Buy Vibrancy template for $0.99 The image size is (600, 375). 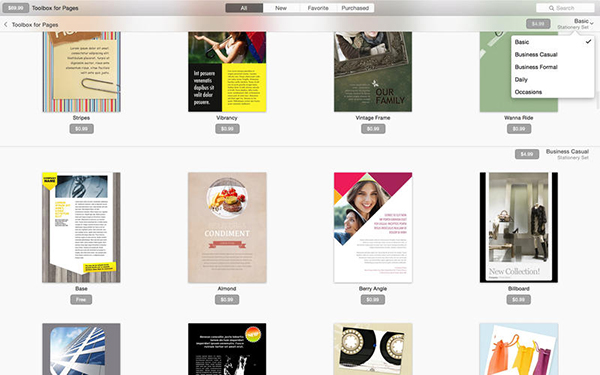coord(227,129)
